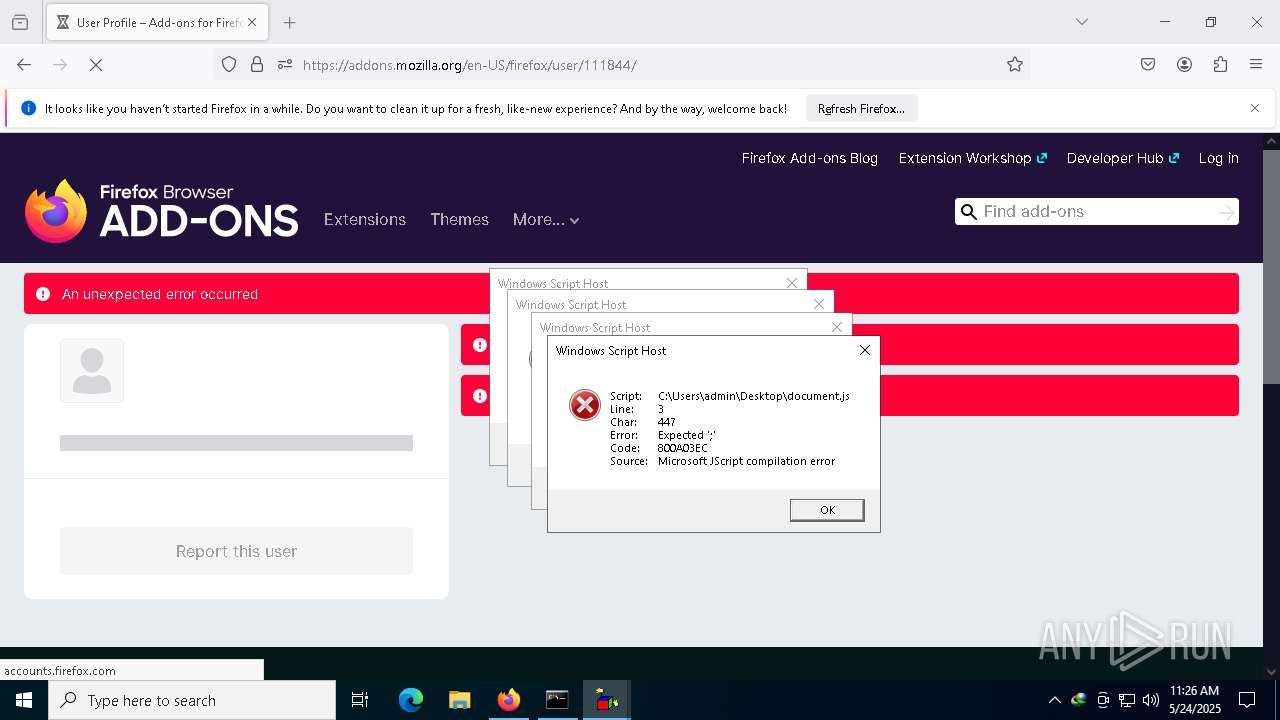The width and height of the screenshot is (1280, 720).
Task: Stop loading the page
Action: point(96,64)
